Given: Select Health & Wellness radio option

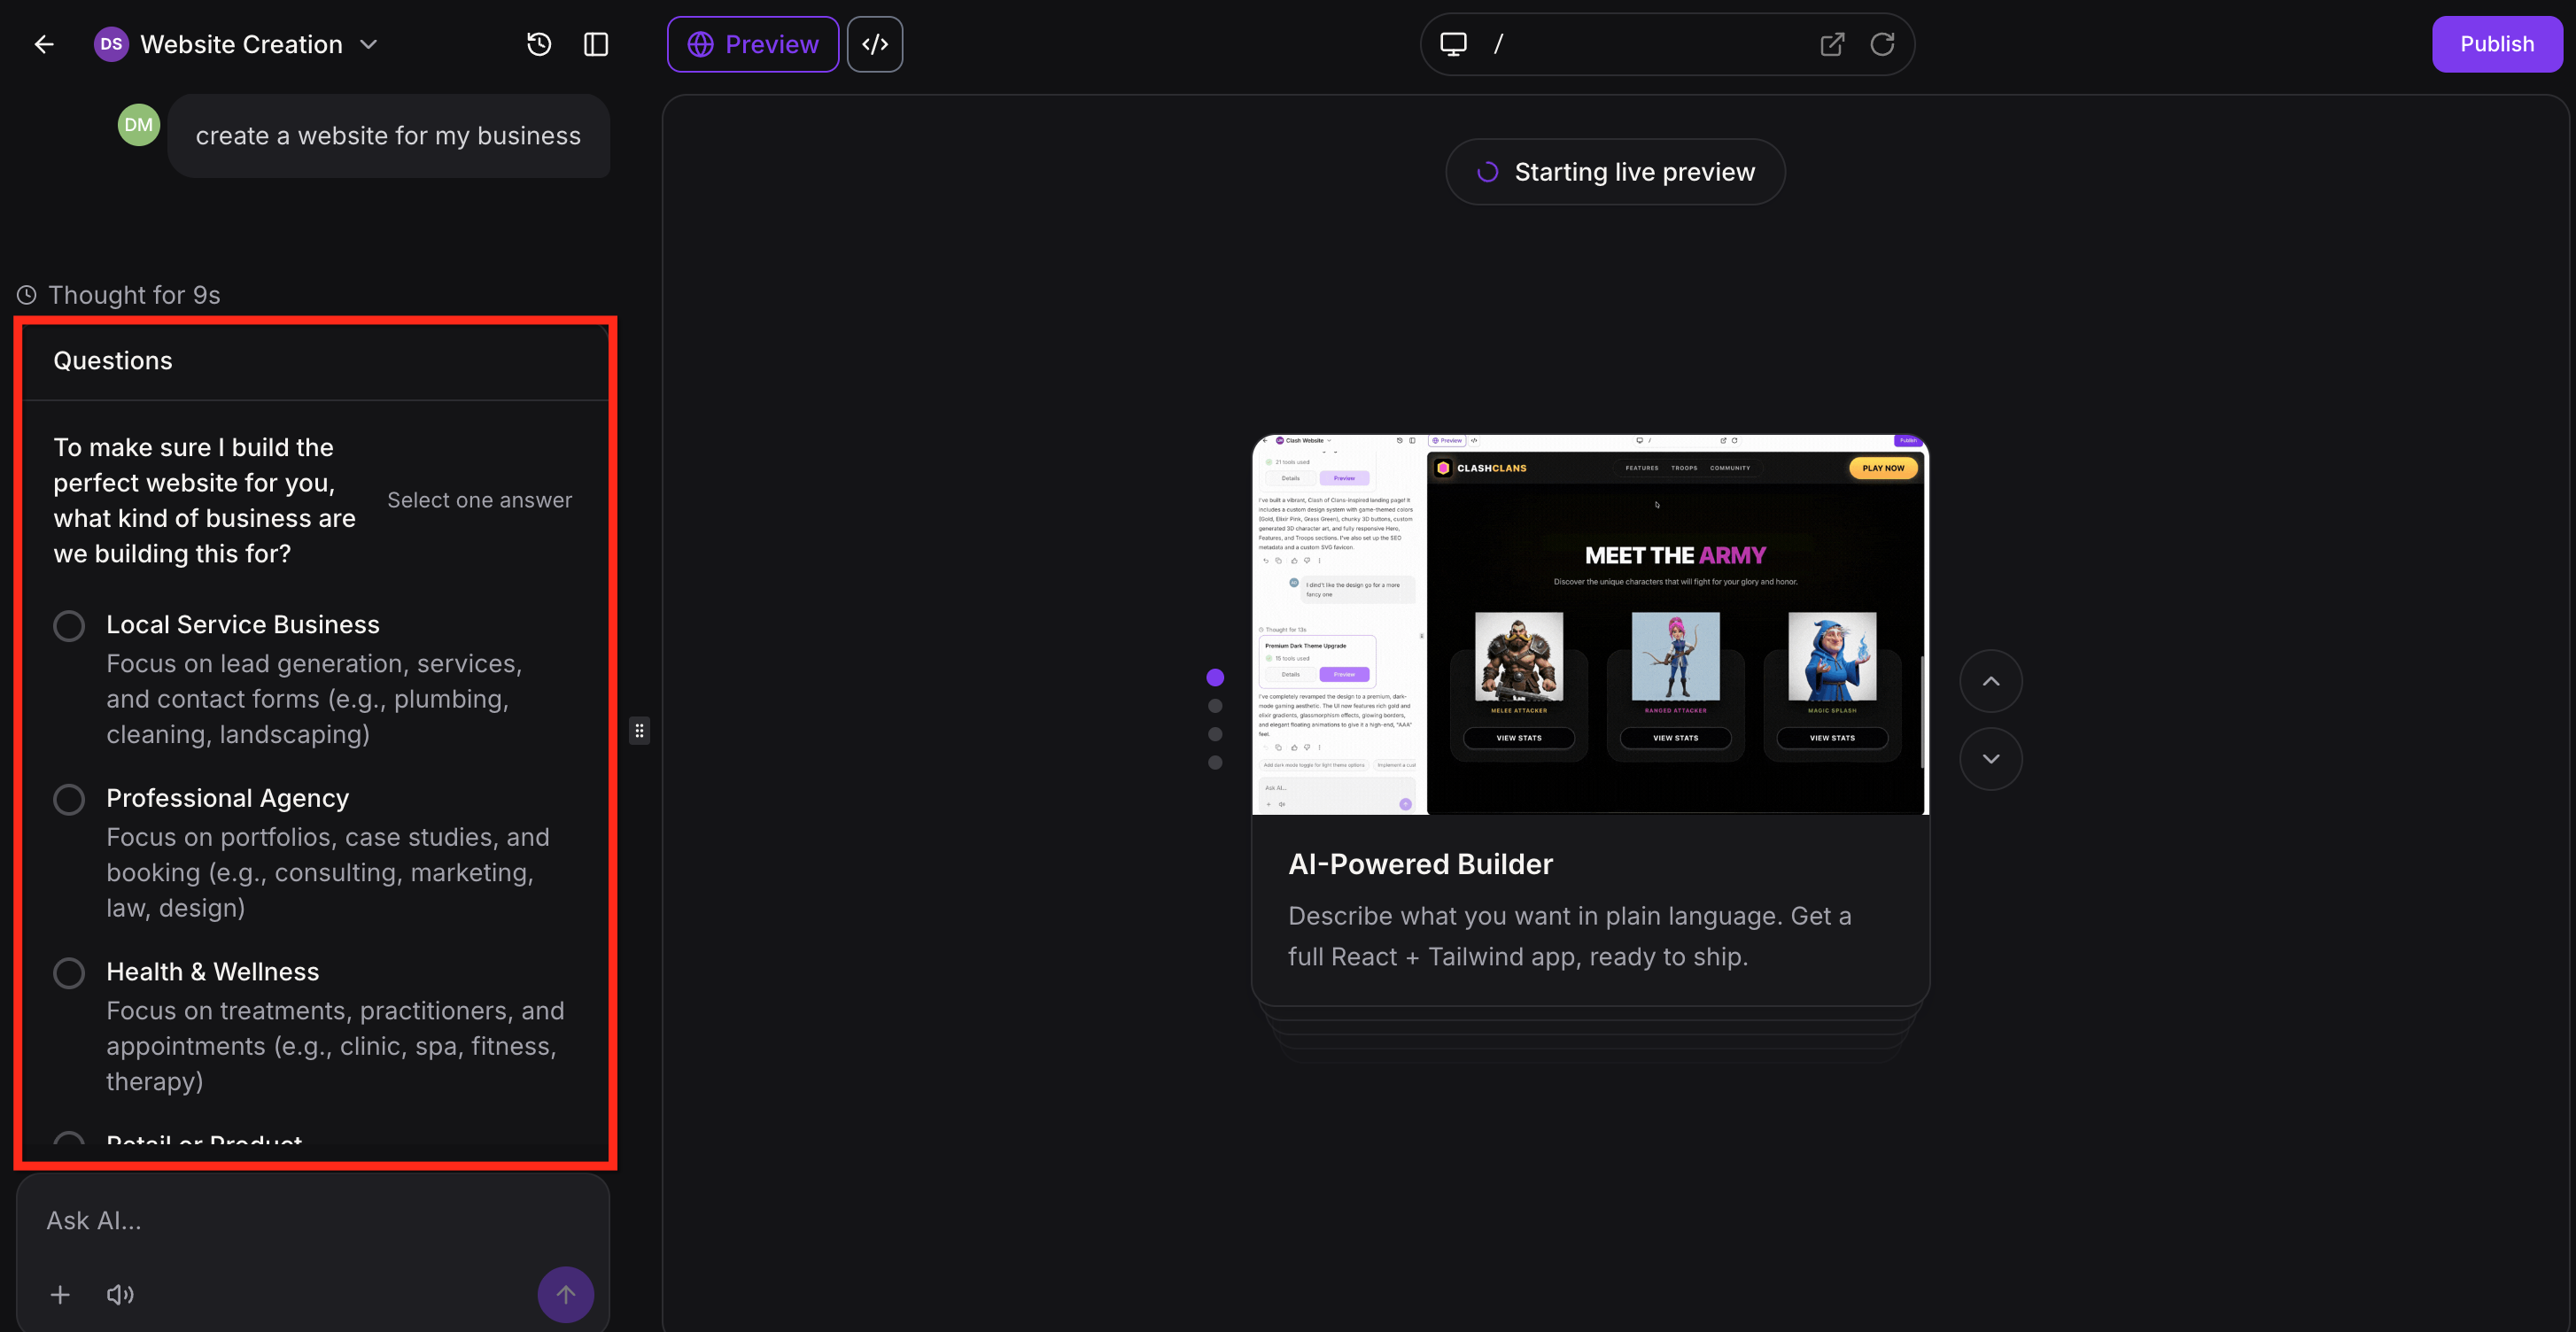Looking at the screenshot, I should pyautogui.click(x=69, y=973).
